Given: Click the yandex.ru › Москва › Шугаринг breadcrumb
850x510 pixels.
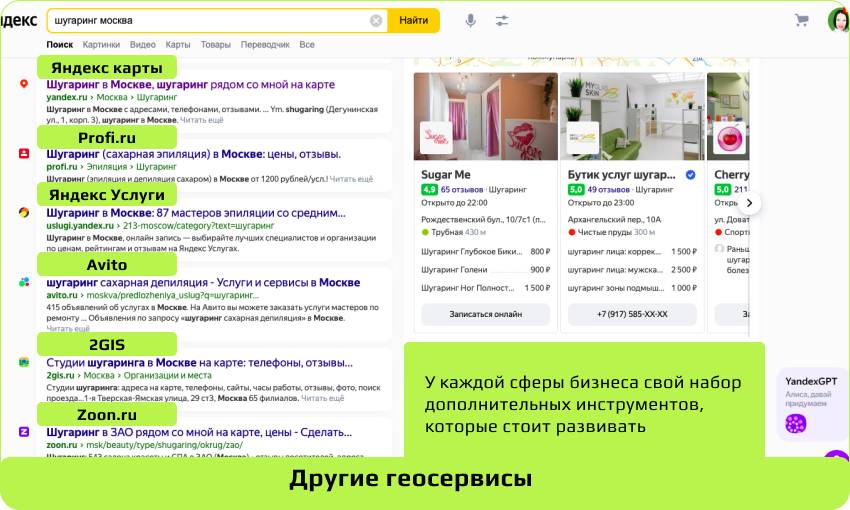Looking at the screenshot, I should 112,98.
